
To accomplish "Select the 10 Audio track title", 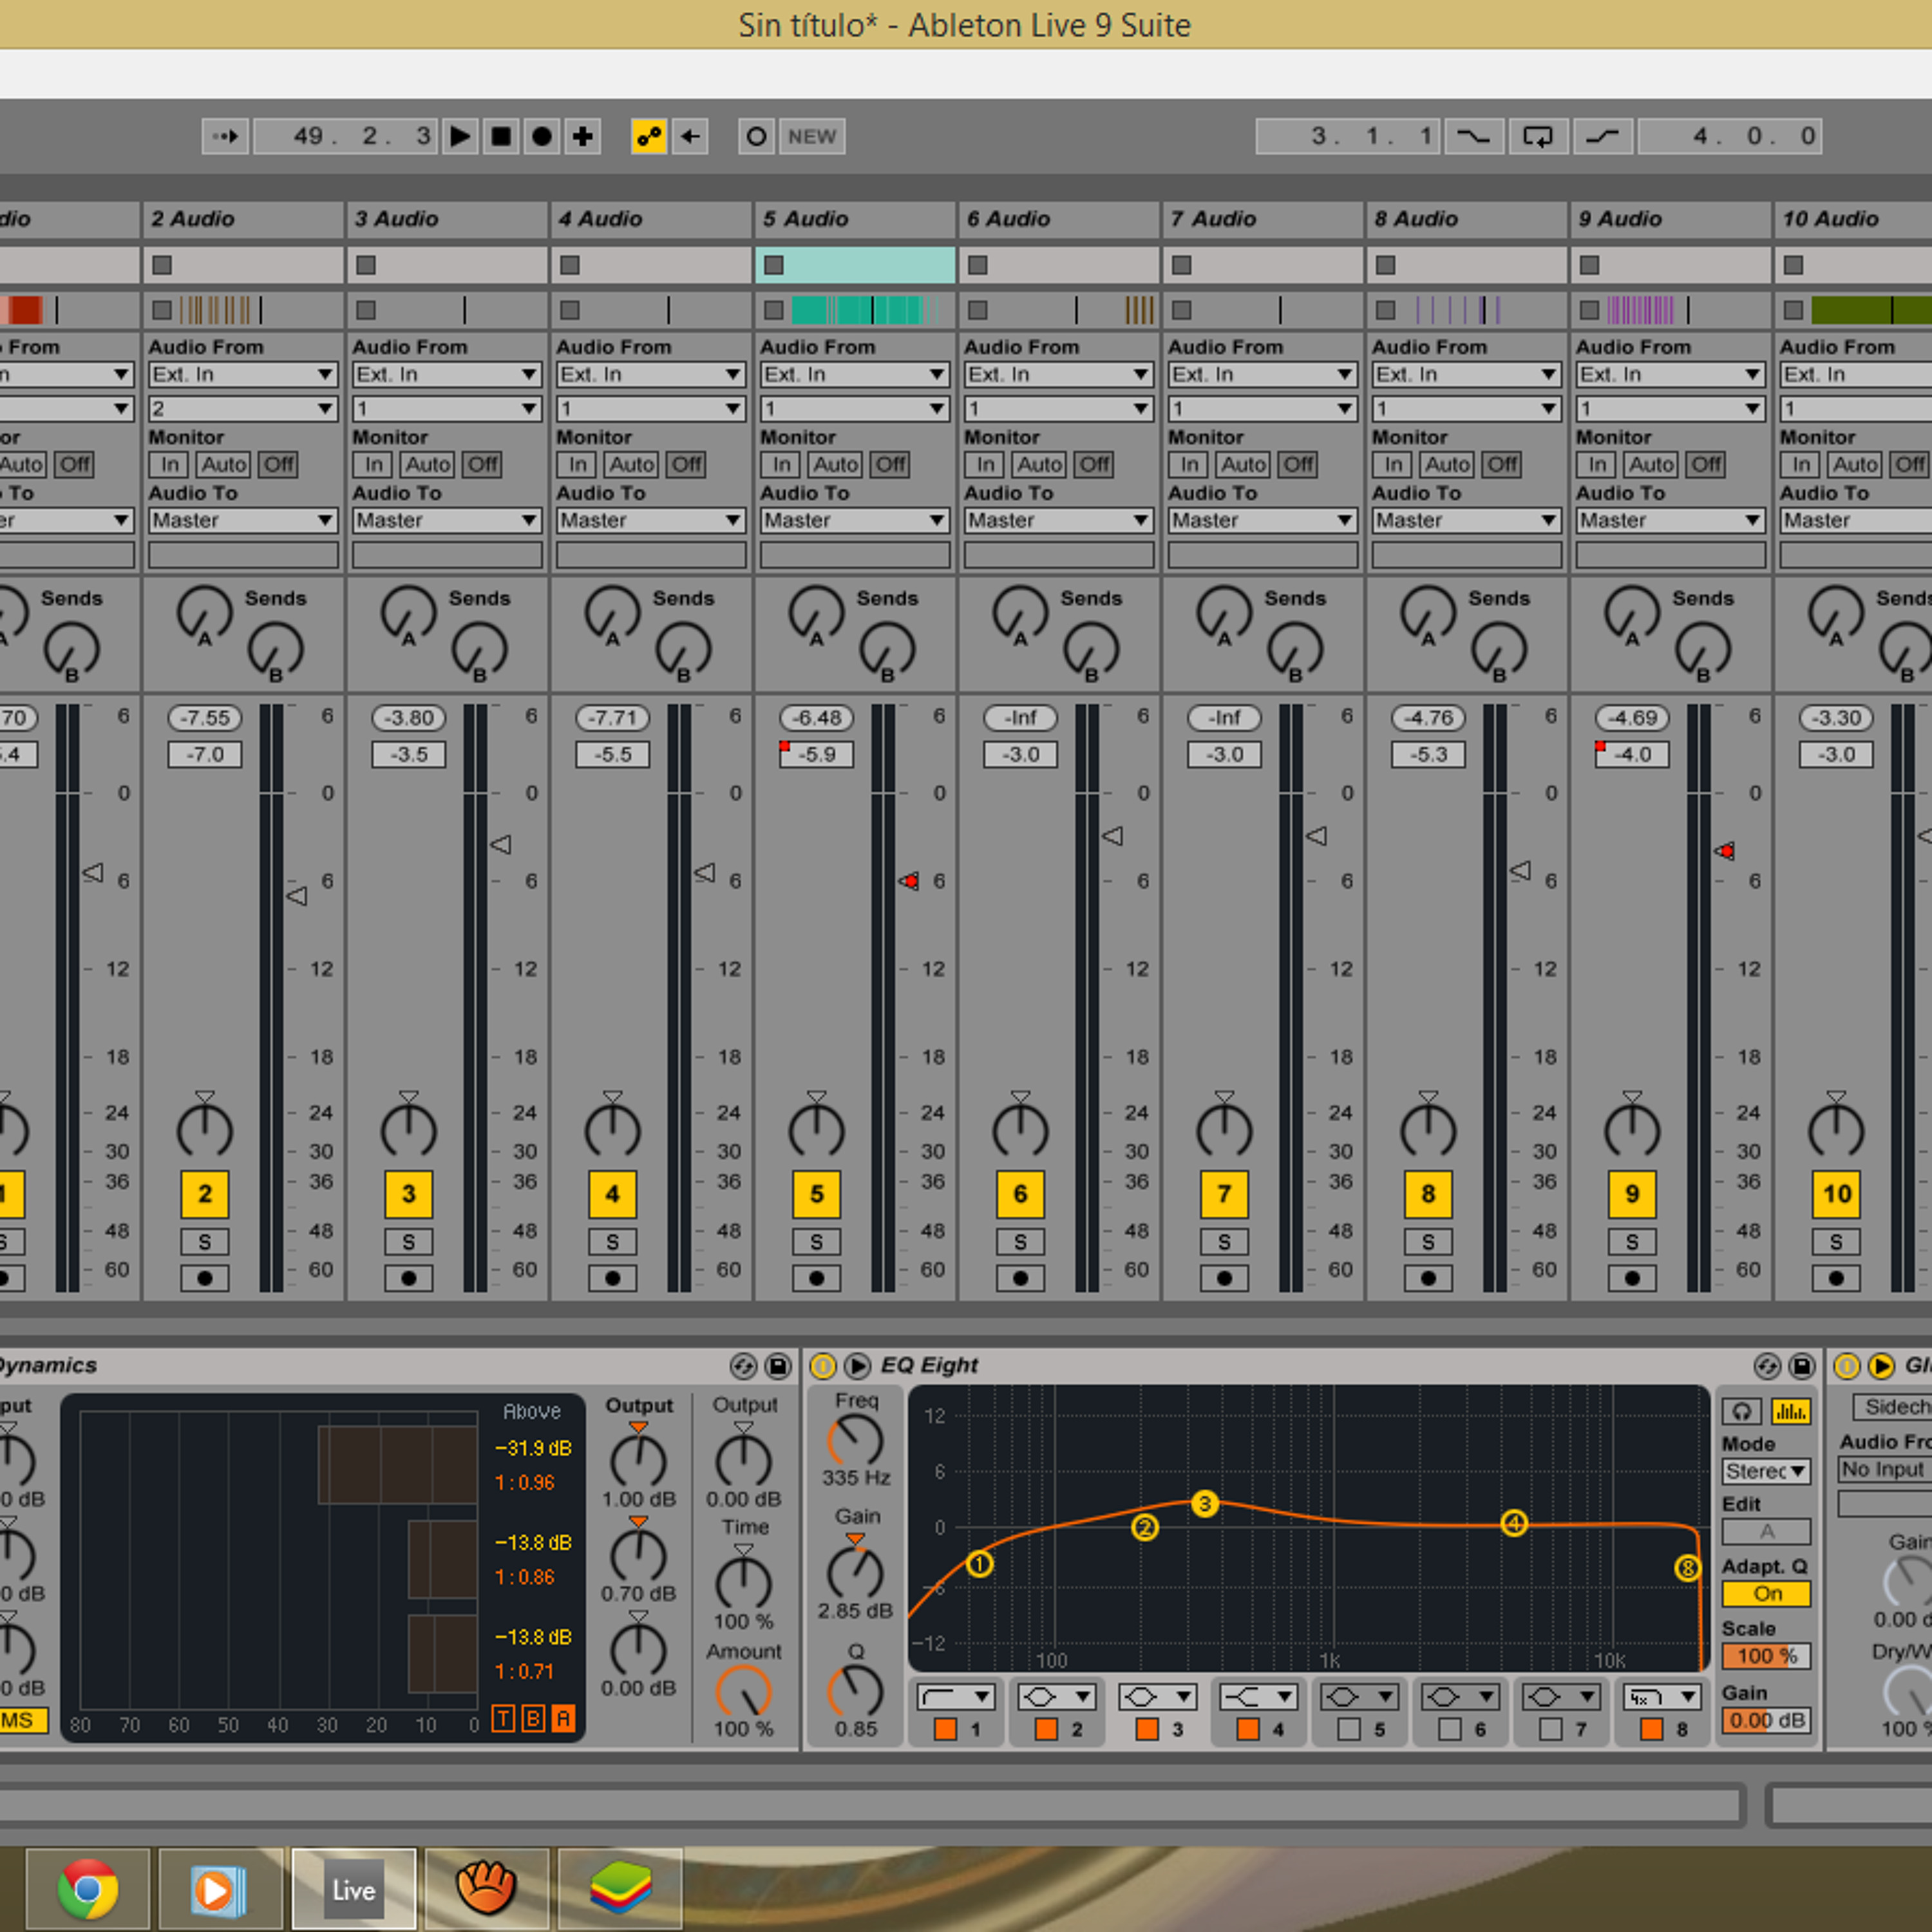I will coord(1854,219).
